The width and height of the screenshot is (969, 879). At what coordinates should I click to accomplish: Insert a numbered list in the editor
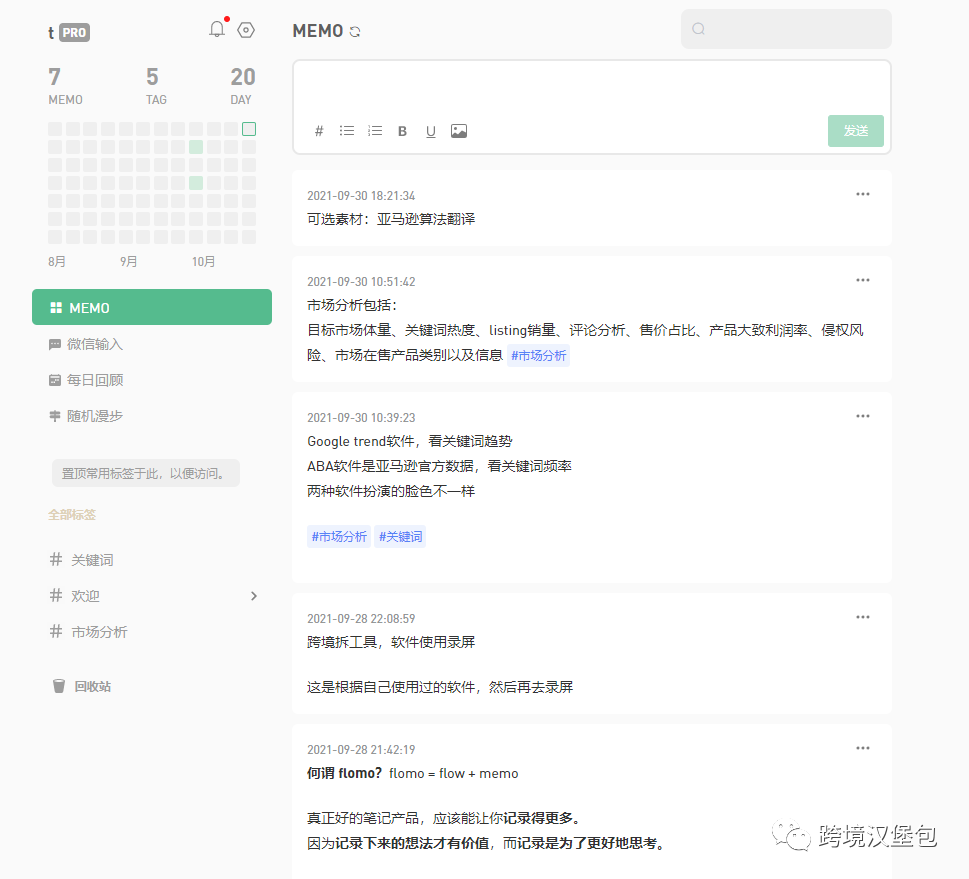tap(374, 131)
